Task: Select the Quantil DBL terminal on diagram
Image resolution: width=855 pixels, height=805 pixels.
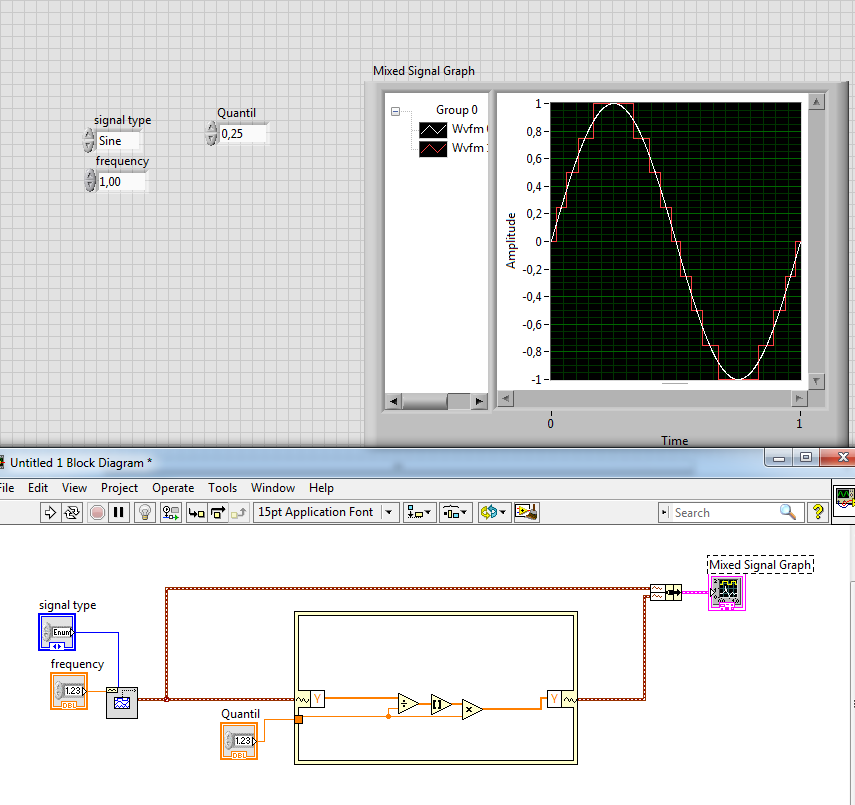Action: 239,741
